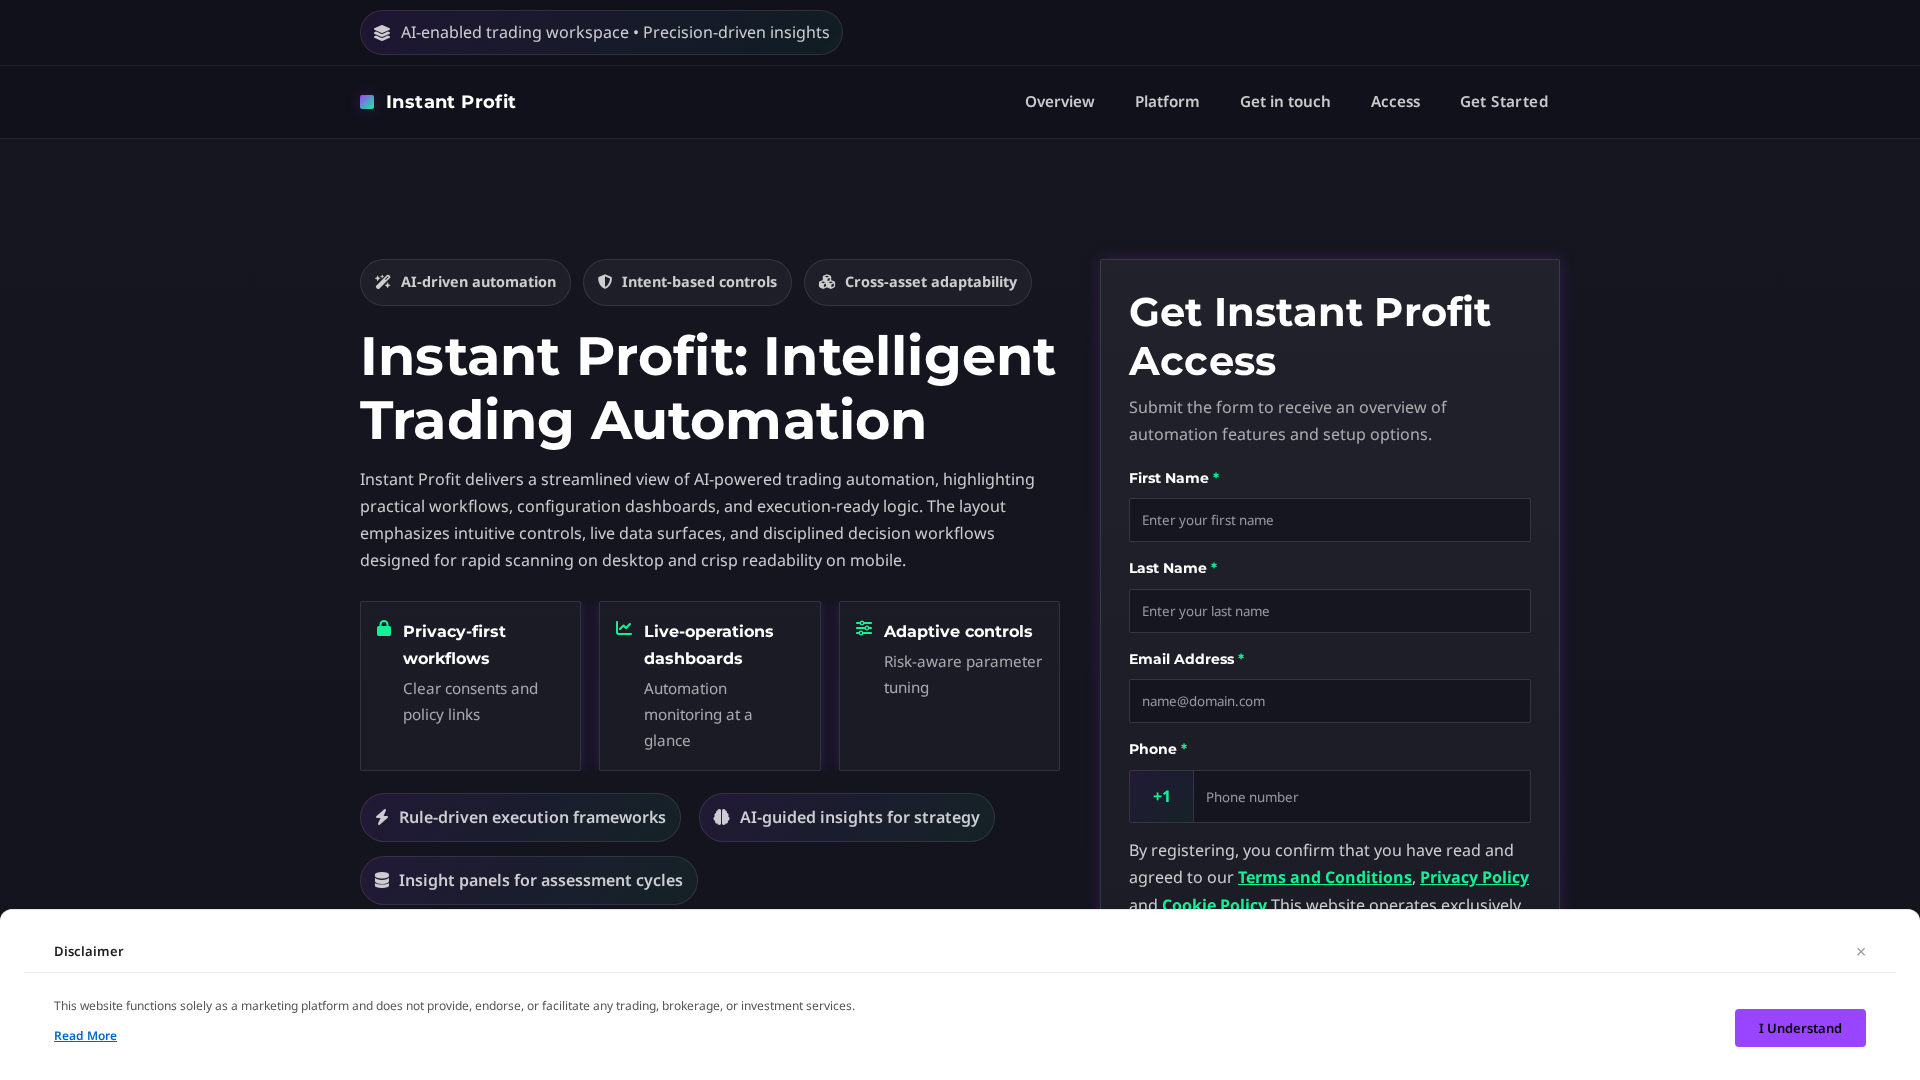Screen dimensions: 1920x1080
Task: Click the chart icon on Live-operations dashboards card
Action: [x=623, y=628]
